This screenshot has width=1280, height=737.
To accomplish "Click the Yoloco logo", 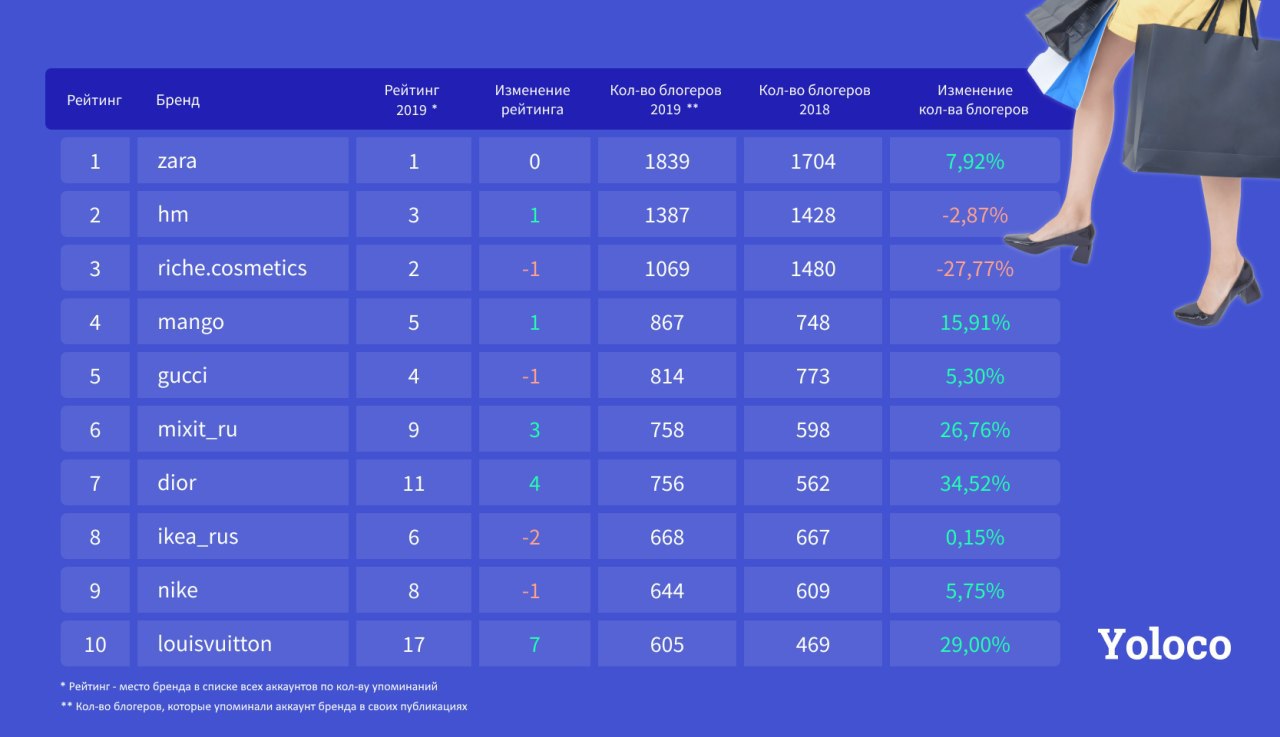I will tap(1164, 645).
